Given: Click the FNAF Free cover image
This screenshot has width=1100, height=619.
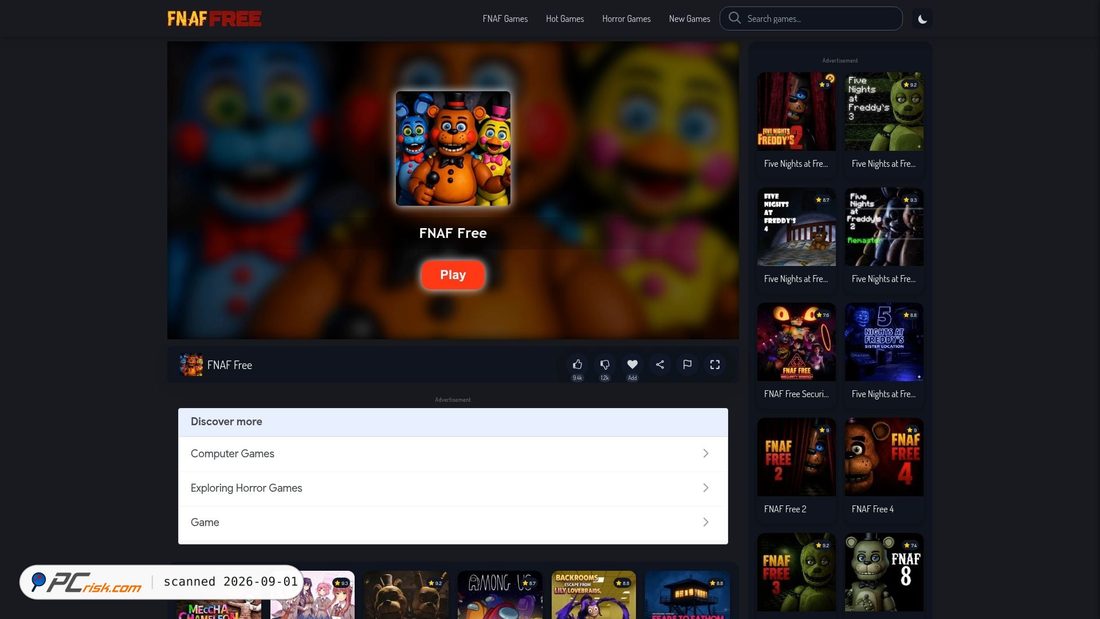Looking at the screenshot, I should pyautogui.click(x=453, y=148).
